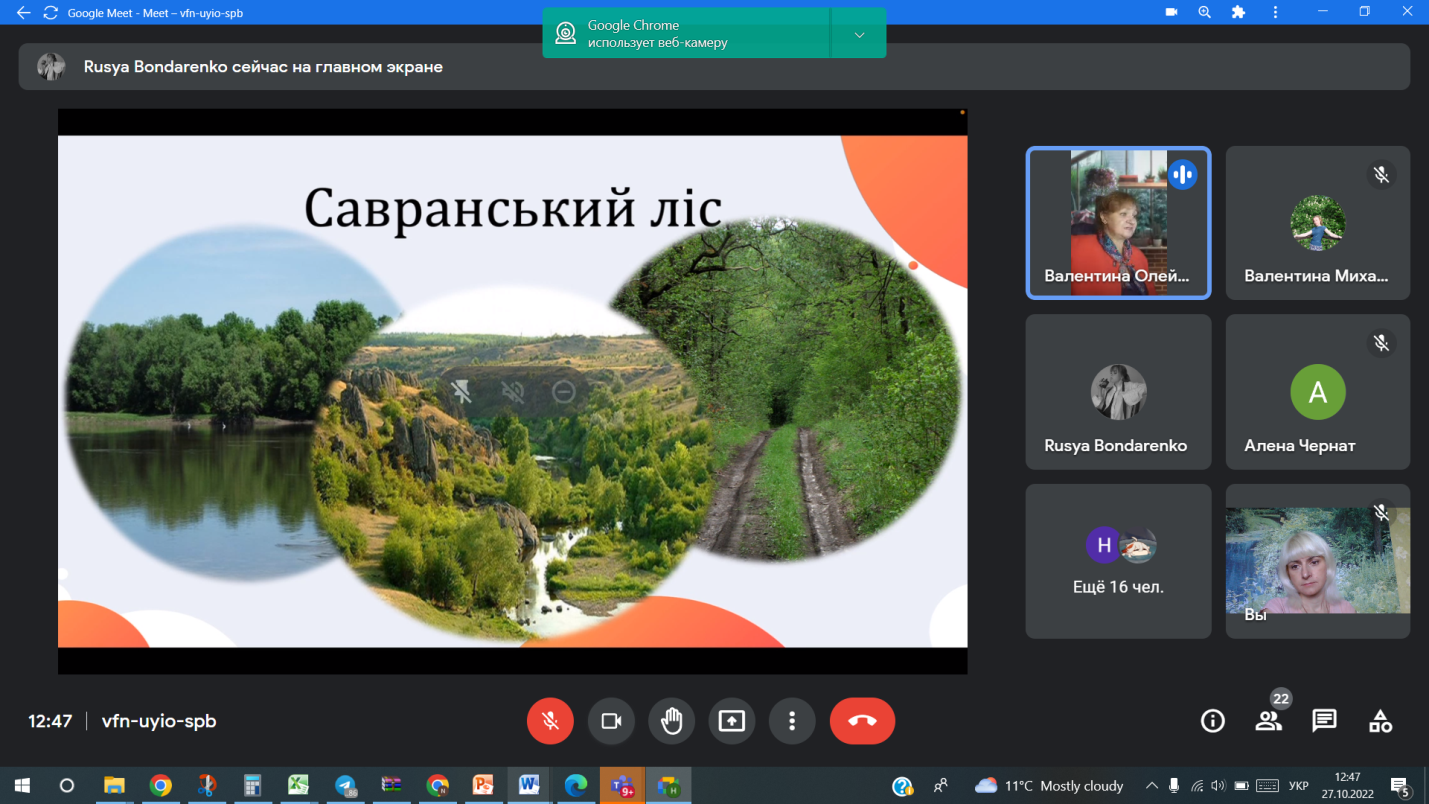Click the remove participant circle icon on slide
This screenshot has height=804, width=1429.
point(564,392)
